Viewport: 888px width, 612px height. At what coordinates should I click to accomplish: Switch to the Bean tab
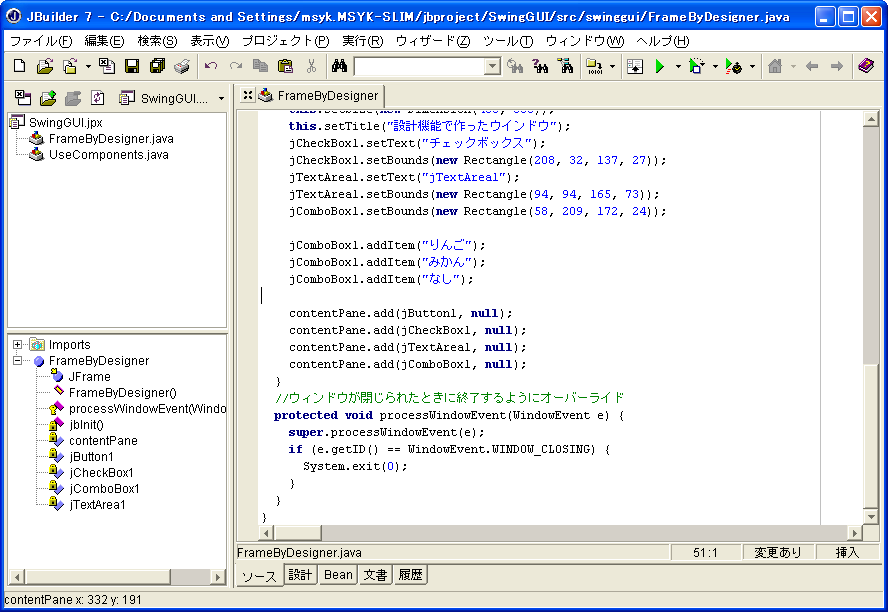pyautogui.click(x=338, y=575)
